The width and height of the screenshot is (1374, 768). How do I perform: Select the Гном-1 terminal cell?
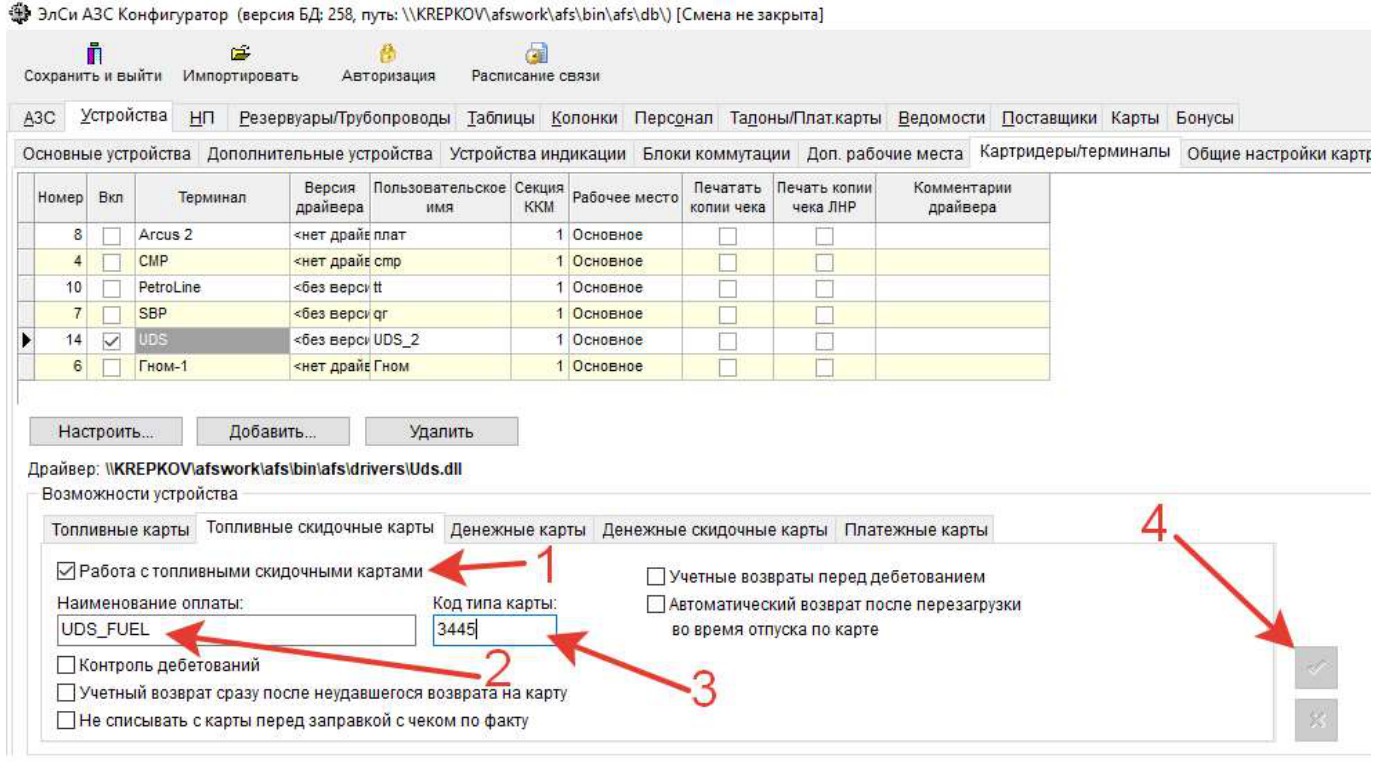[x=212, y=367]
